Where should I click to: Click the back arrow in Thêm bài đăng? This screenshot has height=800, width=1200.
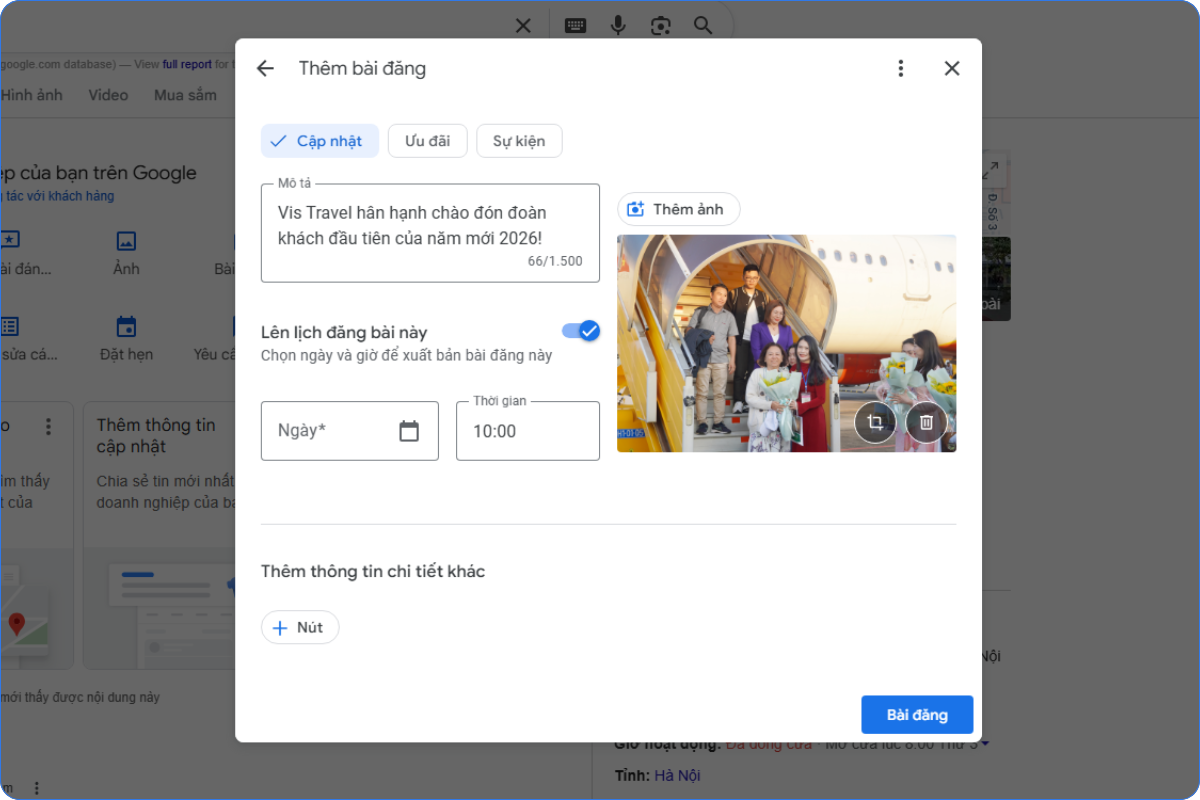click(x=265, y=68)
